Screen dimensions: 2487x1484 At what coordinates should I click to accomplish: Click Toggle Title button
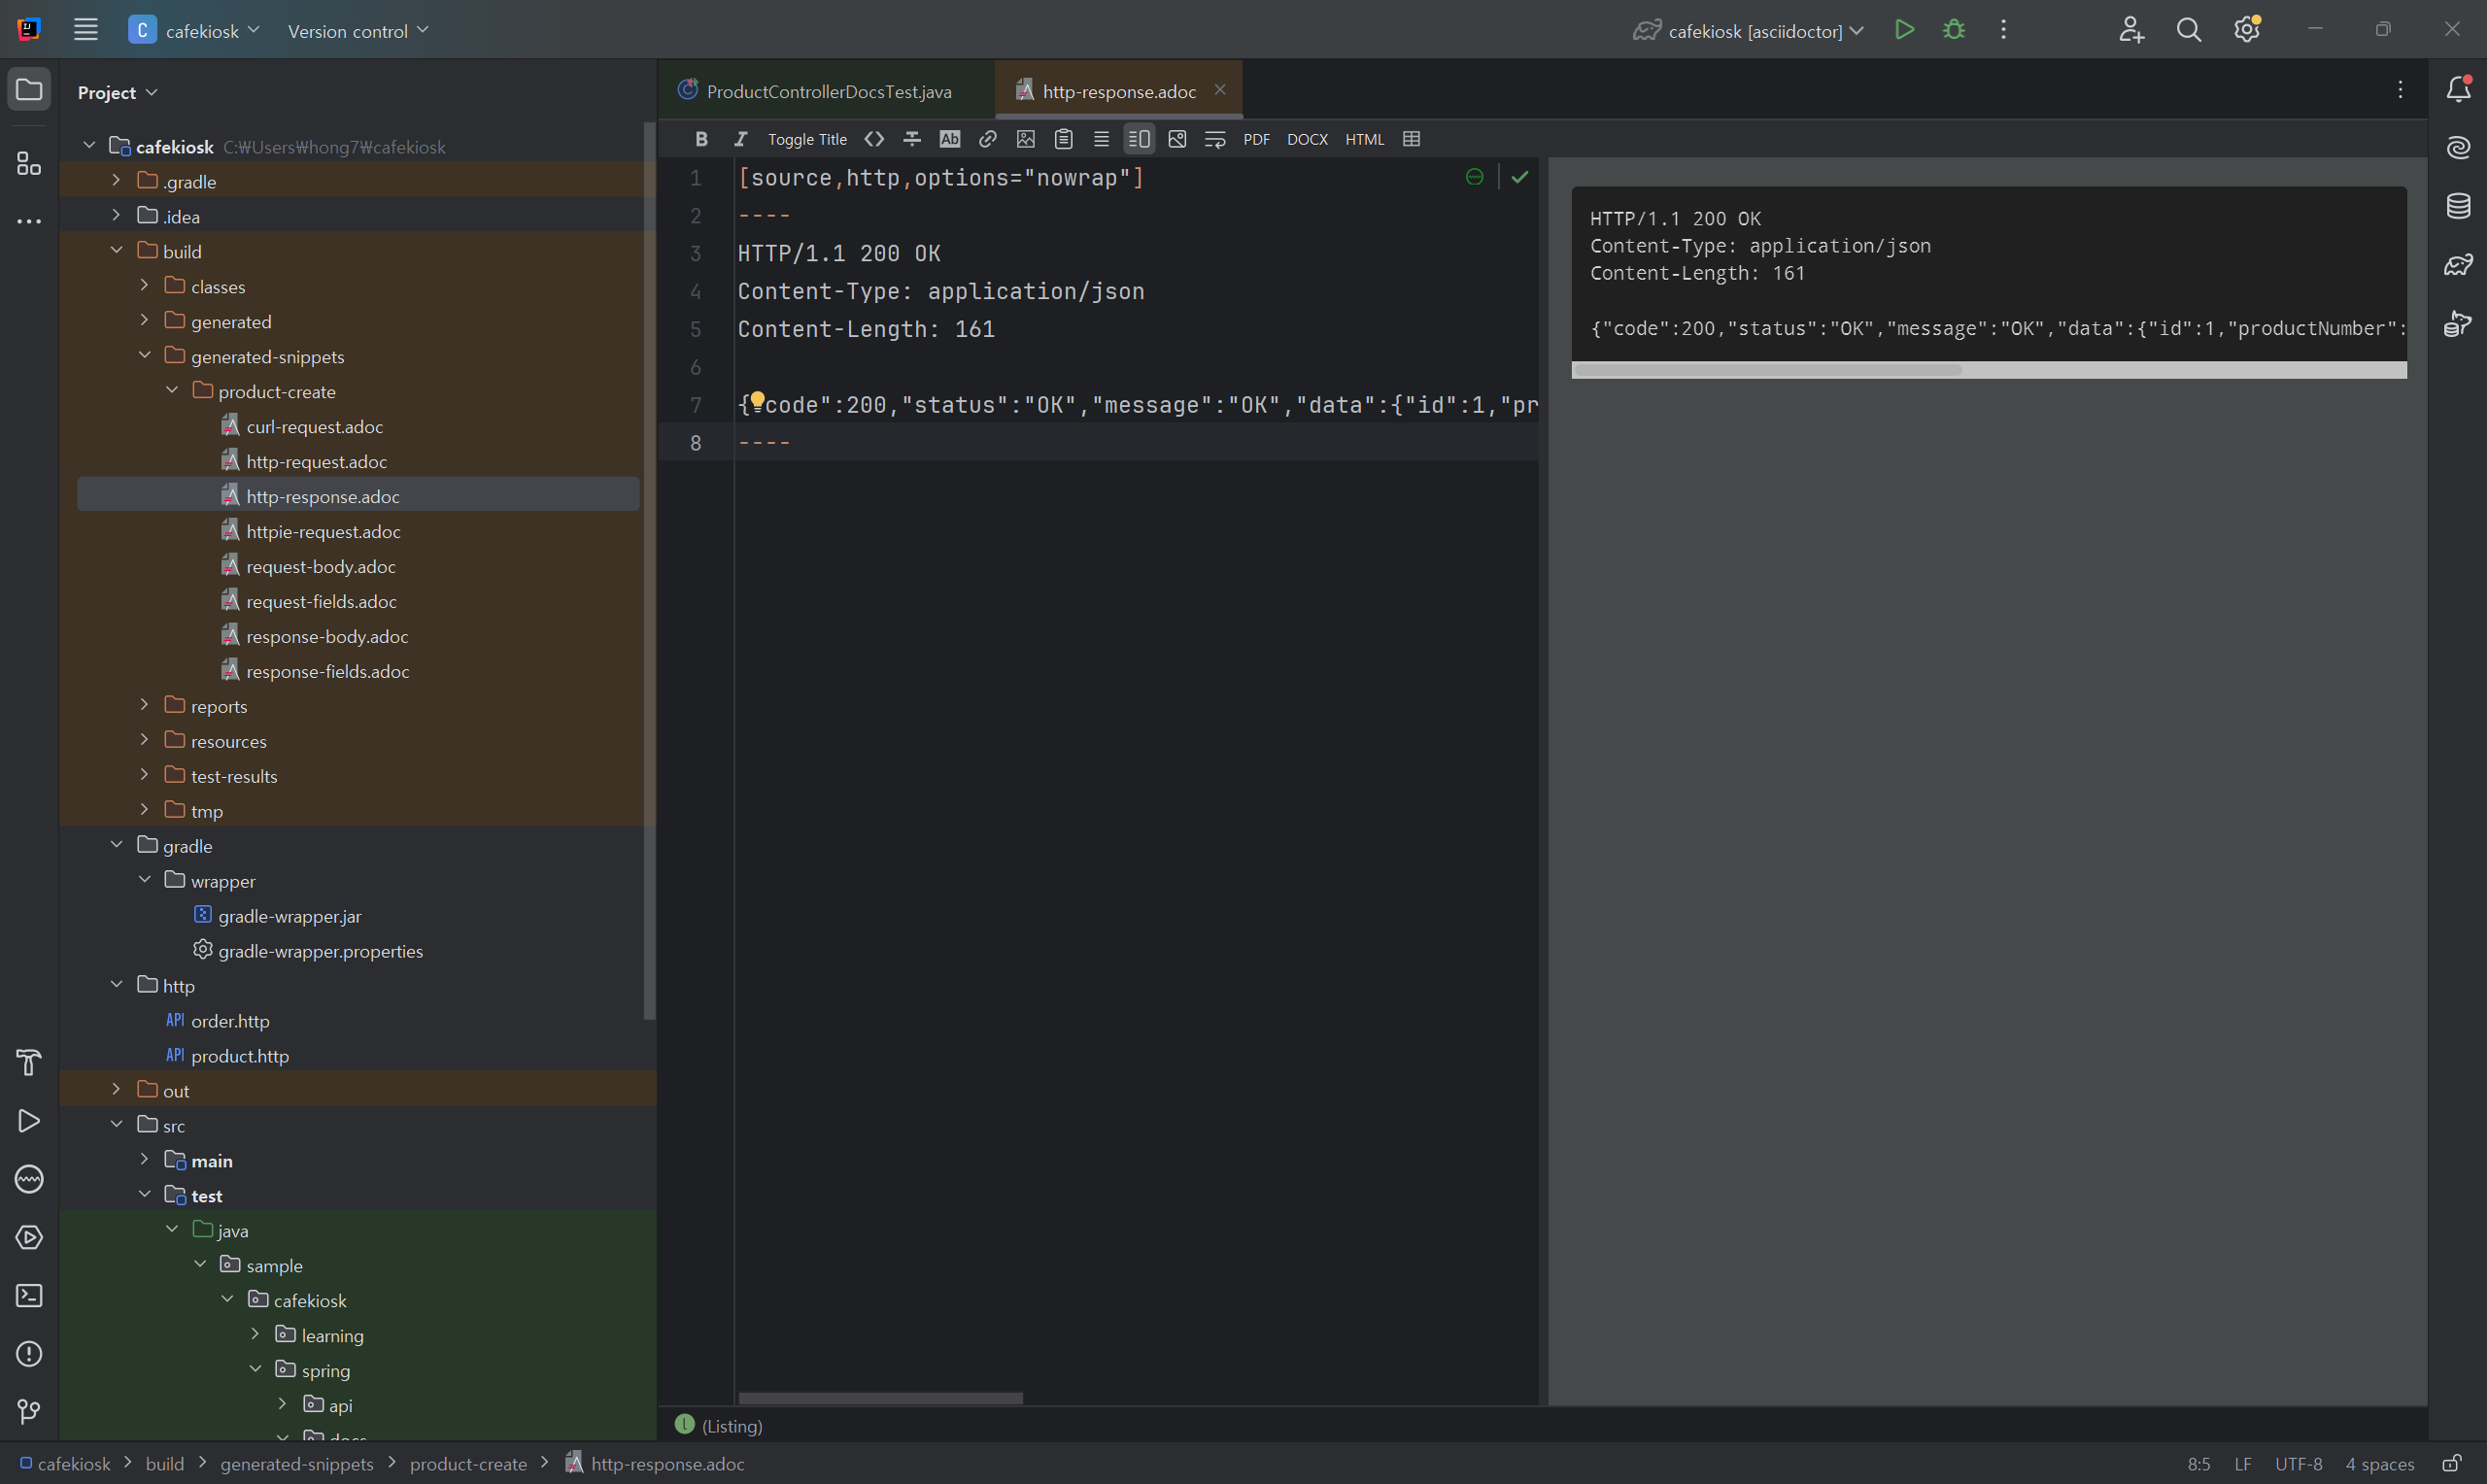point(806,139)
